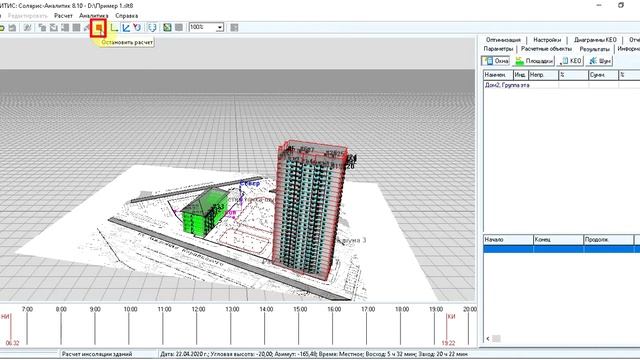The width and height of the screenshot is (640, 360).
Task: Click the grey square icon left of zoom box
Action: tap(179, 28)
